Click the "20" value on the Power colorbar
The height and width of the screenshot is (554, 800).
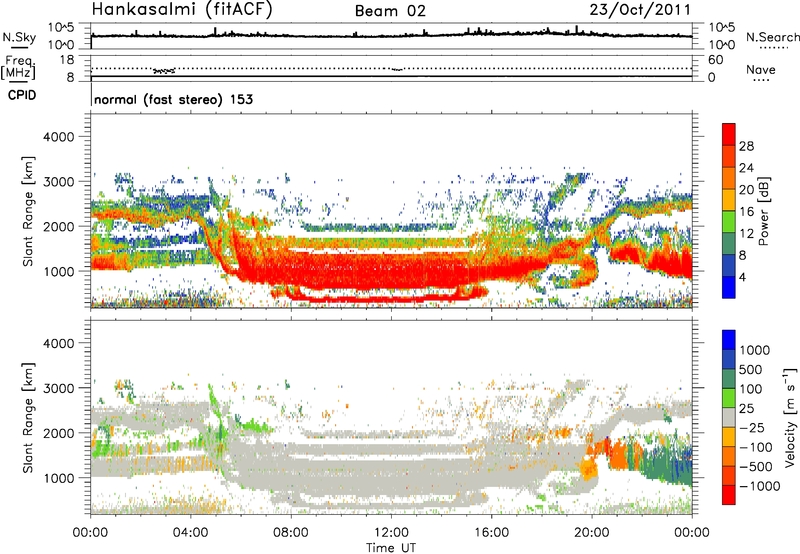pyautogui.click(x=746, y=190)
